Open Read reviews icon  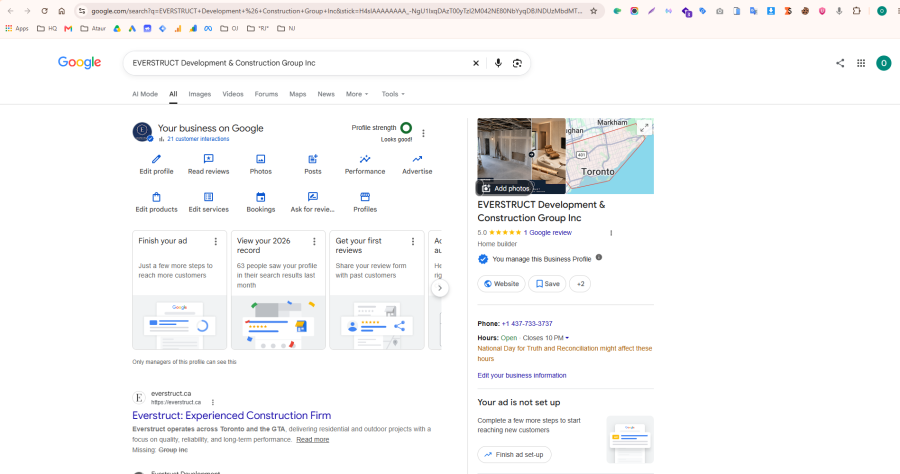click(x=208, y=159)
